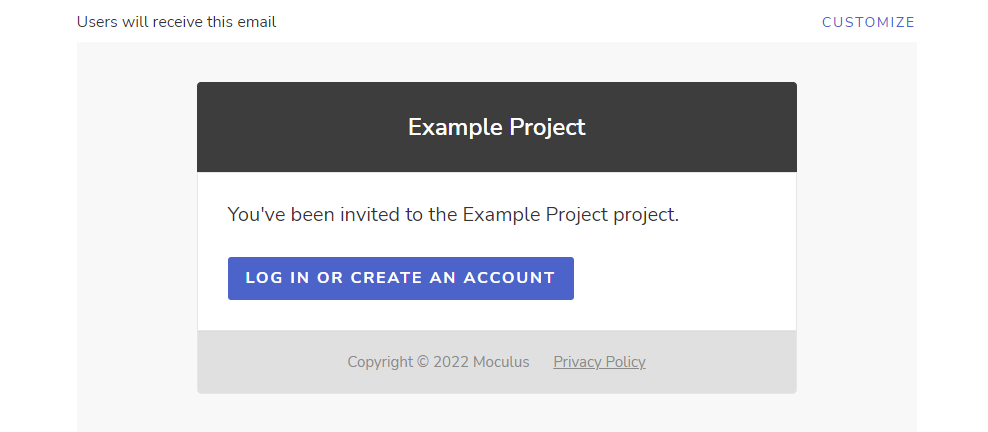
Task: Click the copyright © symbol in footer
Action: (423, 362)
